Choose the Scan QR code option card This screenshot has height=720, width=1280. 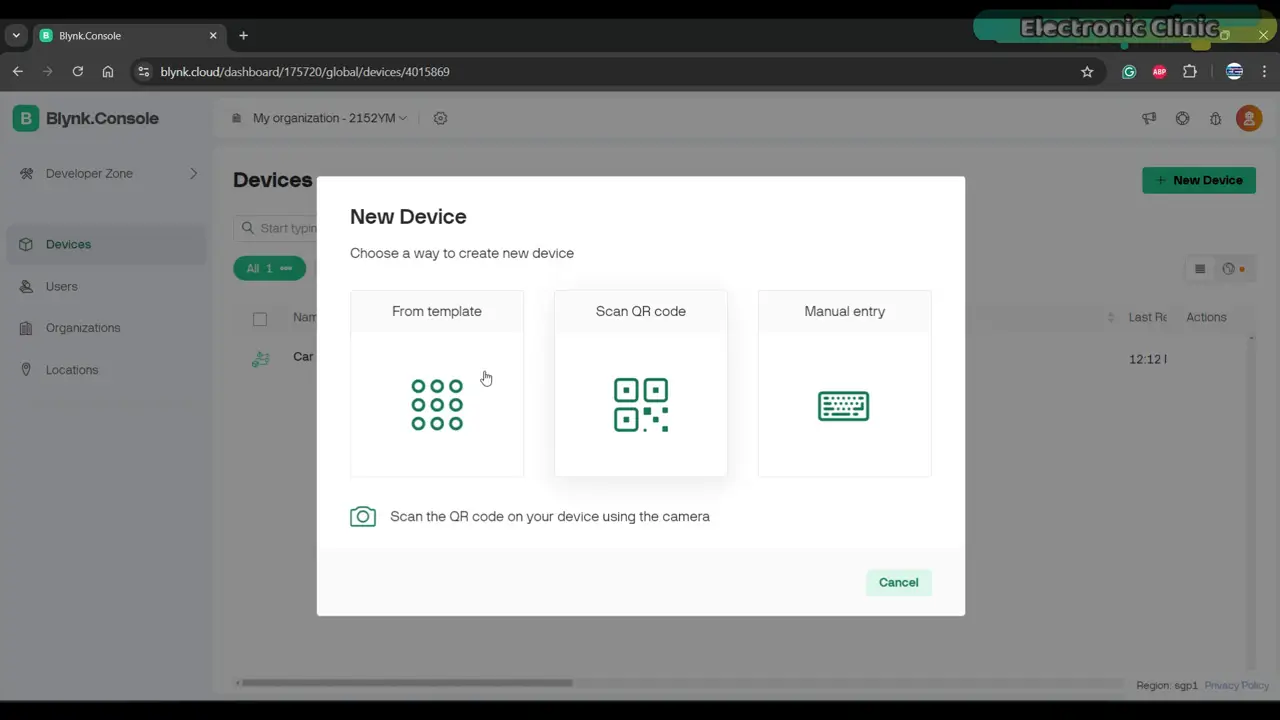point(641,383)
